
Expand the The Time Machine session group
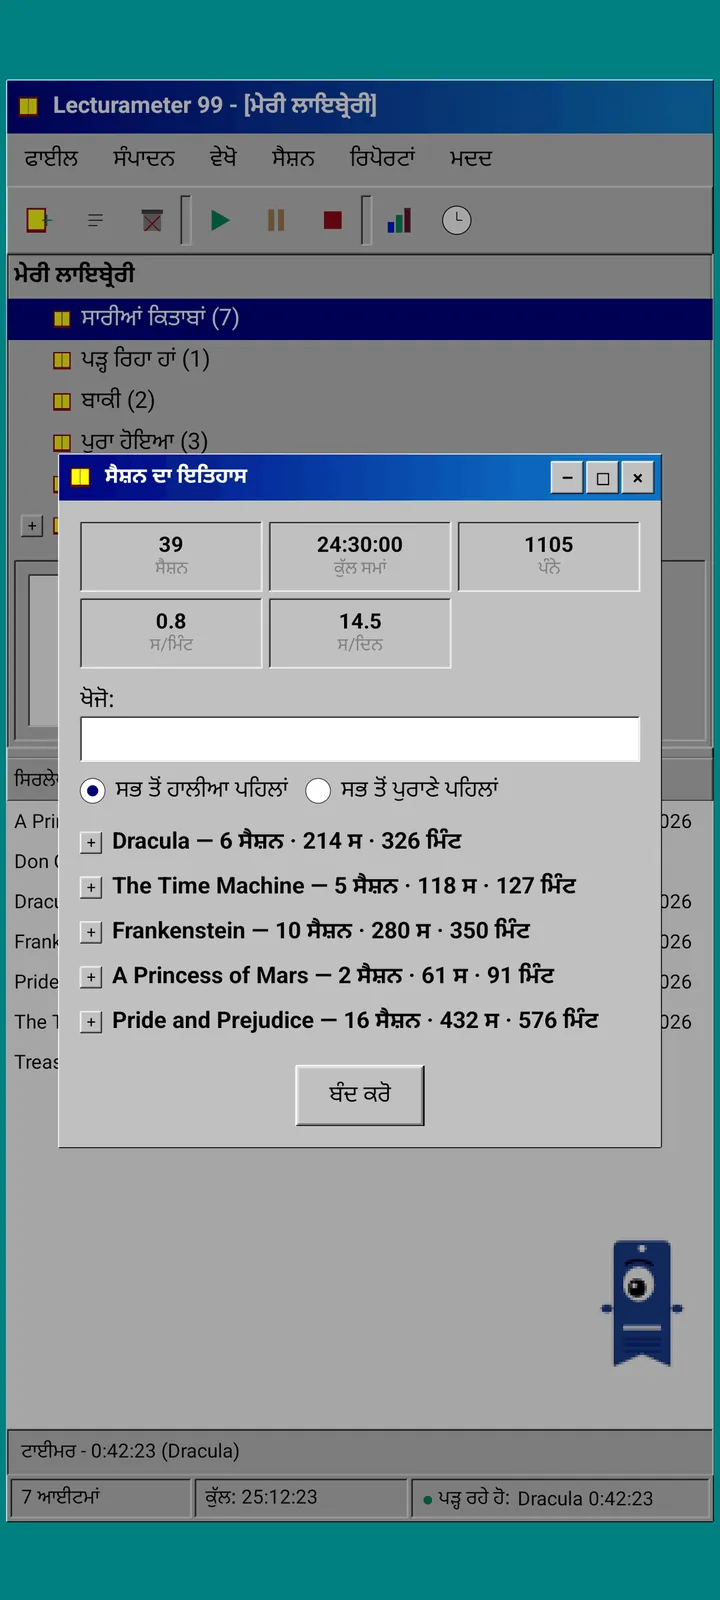click(91, 887)
